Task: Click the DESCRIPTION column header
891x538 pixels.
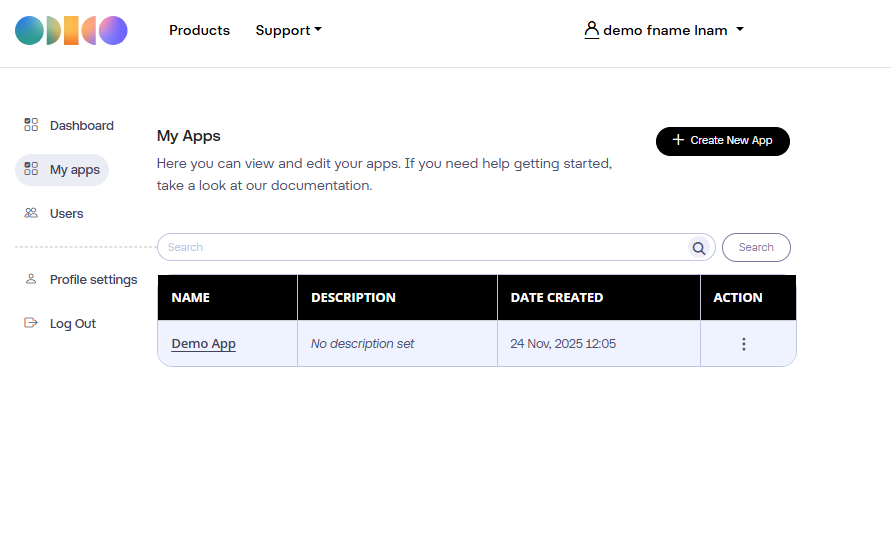Action: 353,298
